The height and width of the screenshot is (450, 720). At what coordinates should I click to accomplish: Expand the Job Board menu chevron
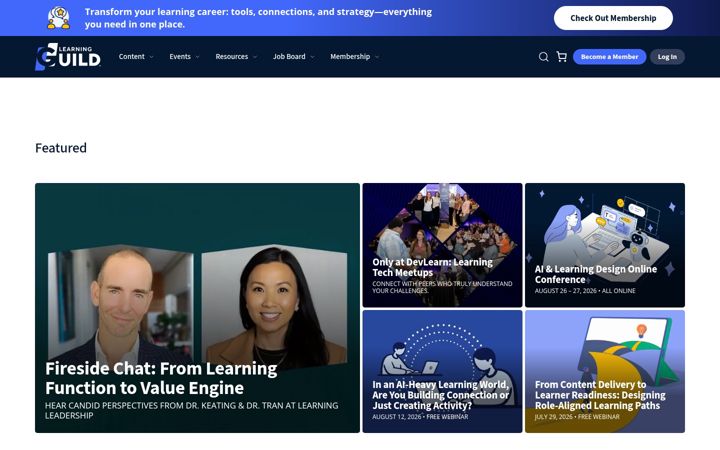312,57
